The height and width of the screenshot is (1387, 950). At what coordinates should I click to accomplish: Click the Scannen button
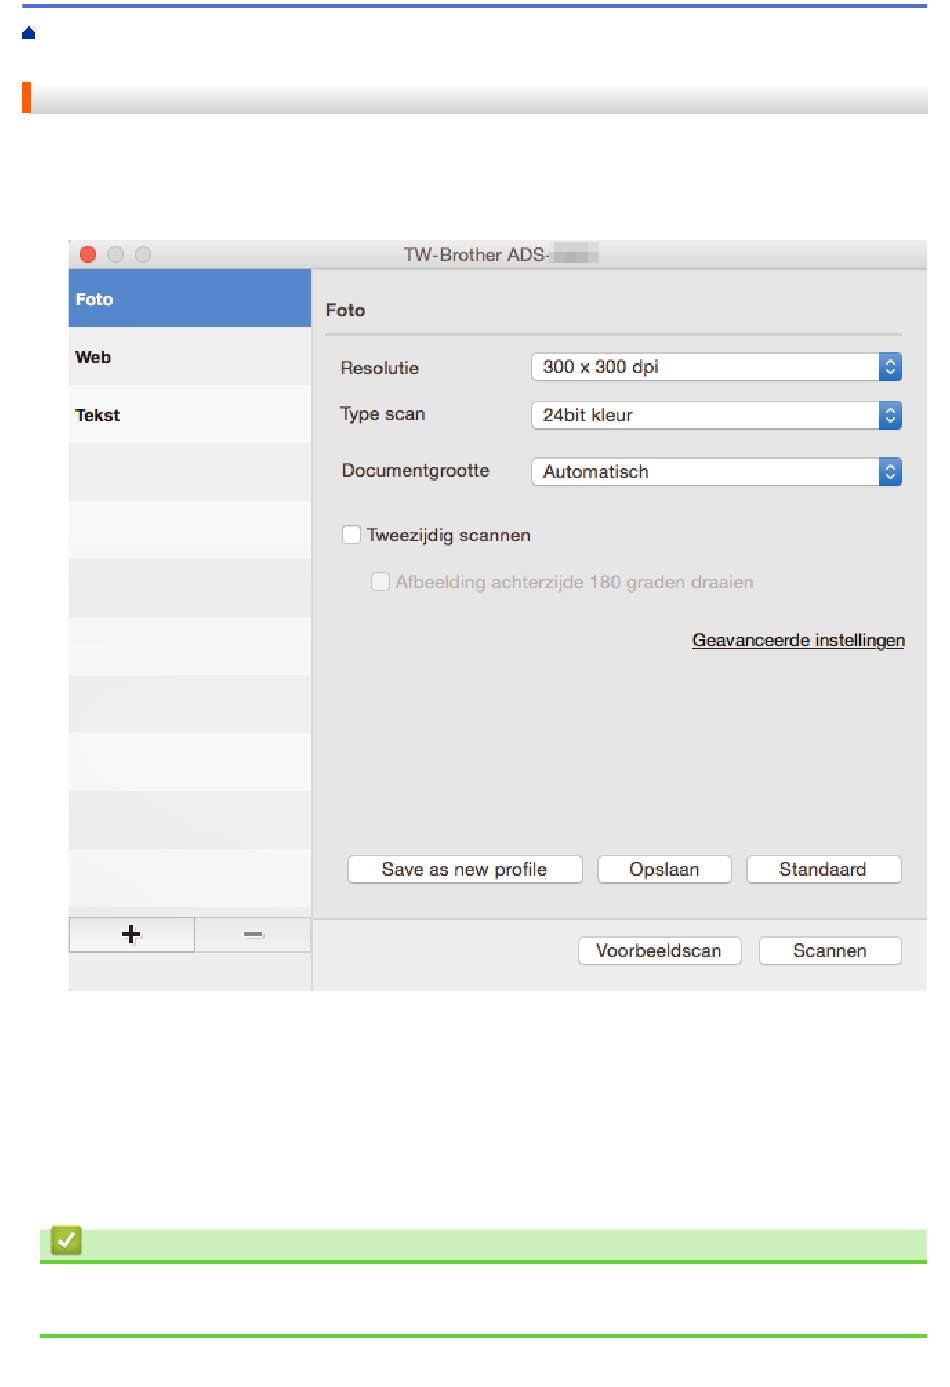(x=829, y=950)
